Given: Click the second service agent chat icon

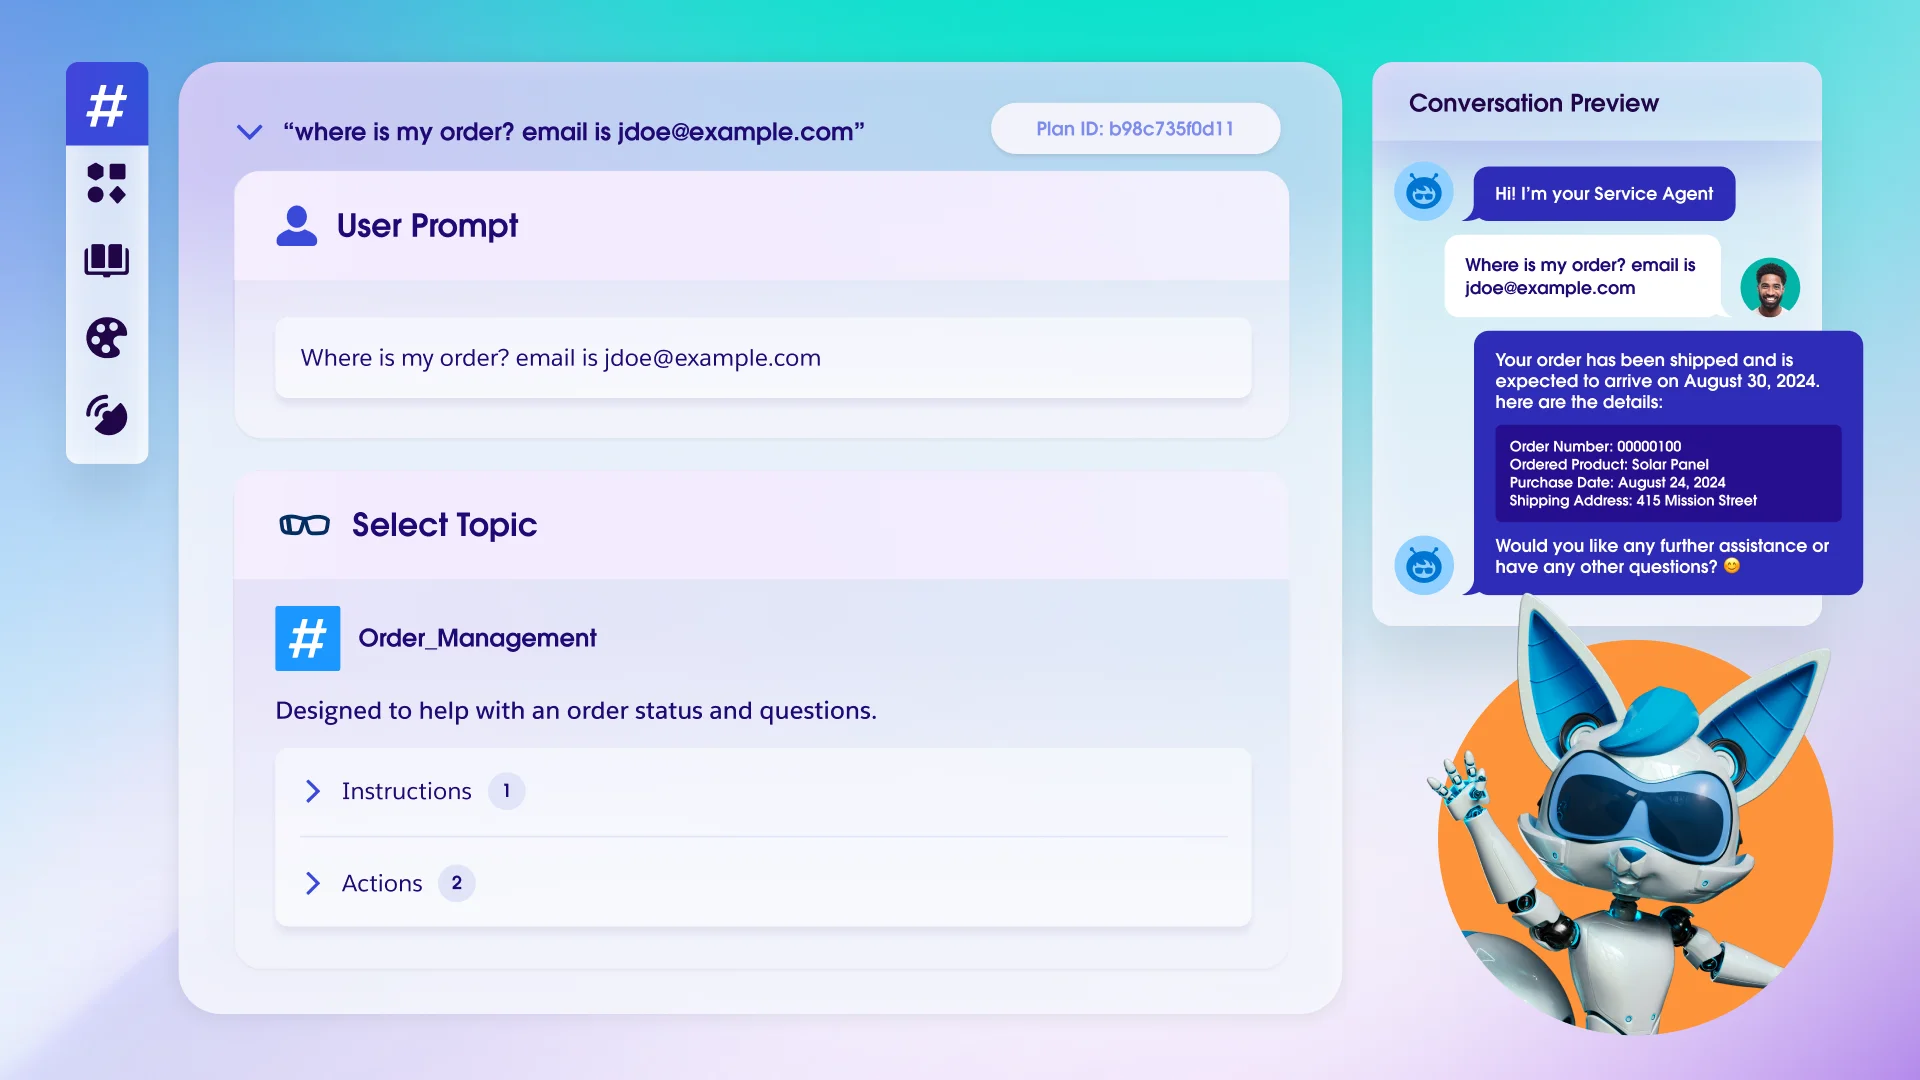Looking at the screenshot, I should coord(1424,564).
